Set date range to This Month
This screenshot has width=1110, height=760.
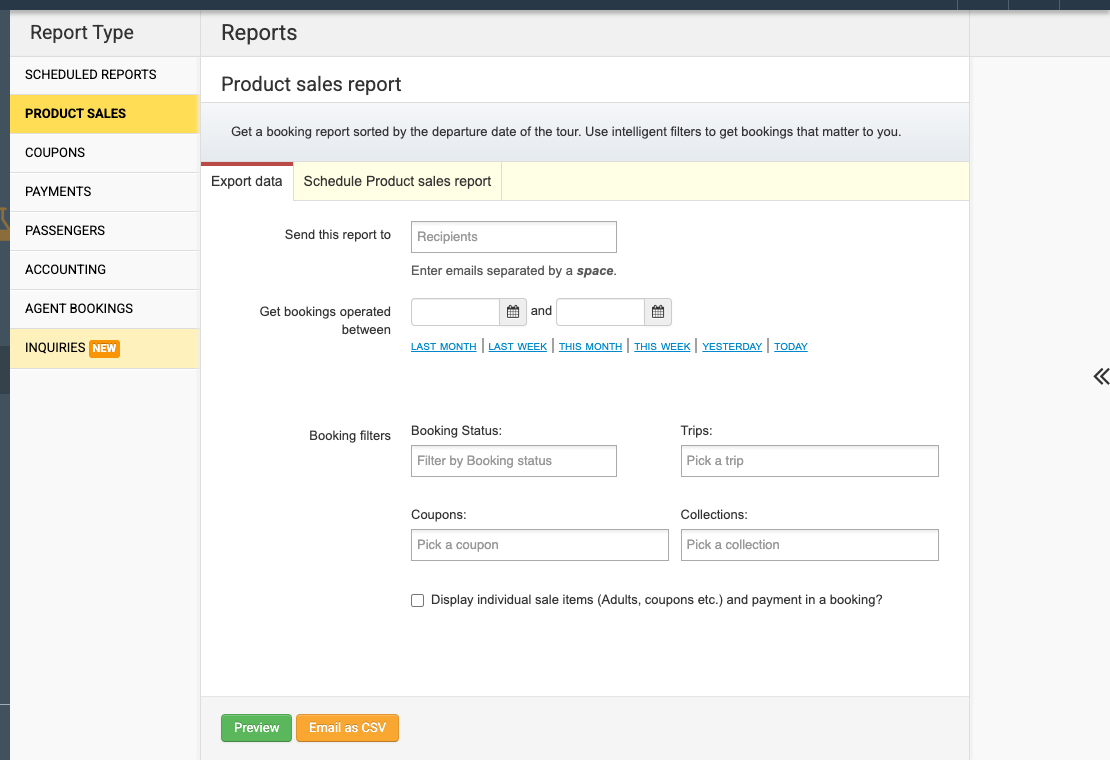[x=590, y=347]
